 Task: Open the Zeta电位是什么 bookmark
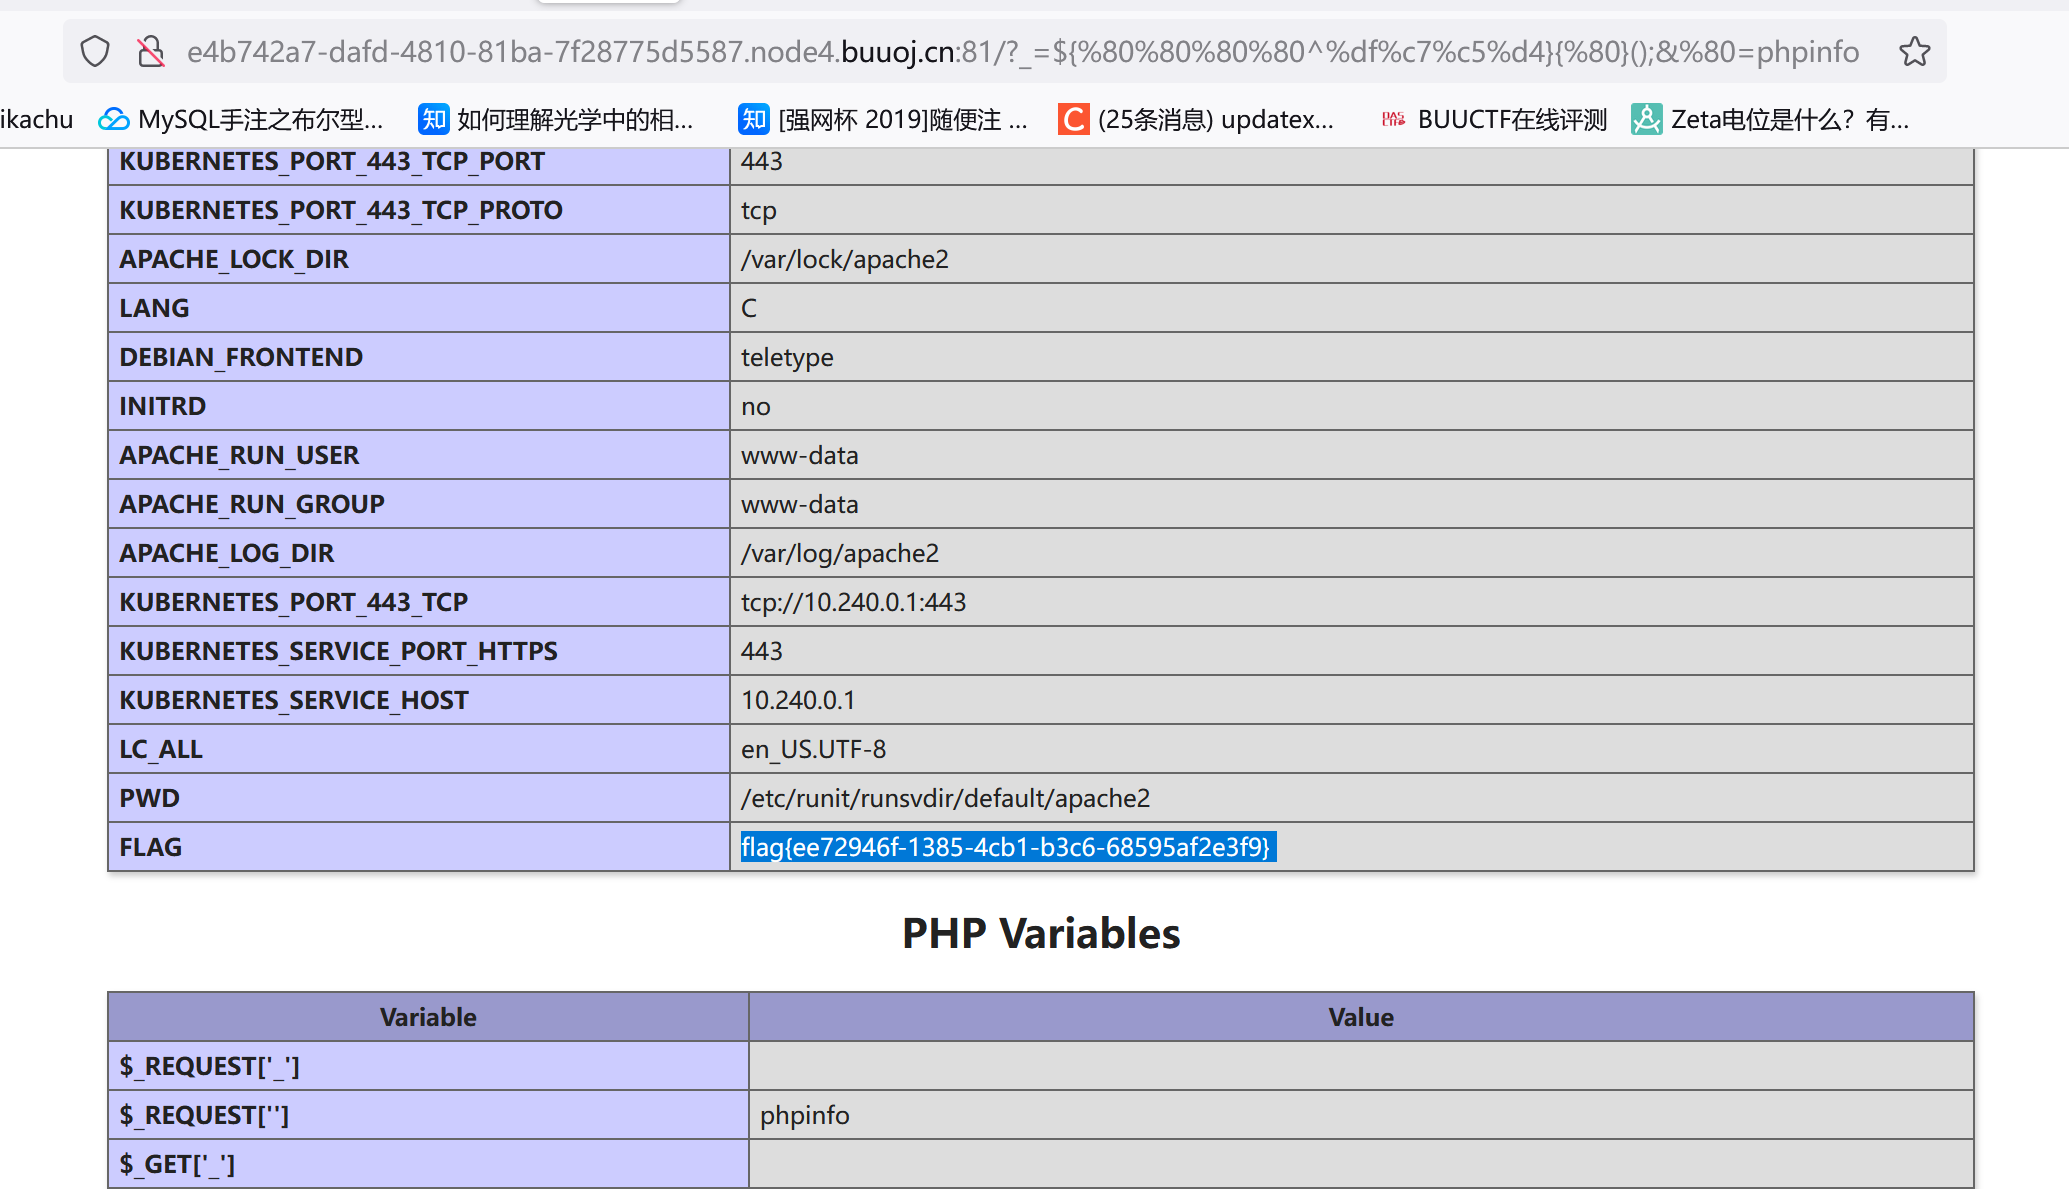(x=1771, y=120)
